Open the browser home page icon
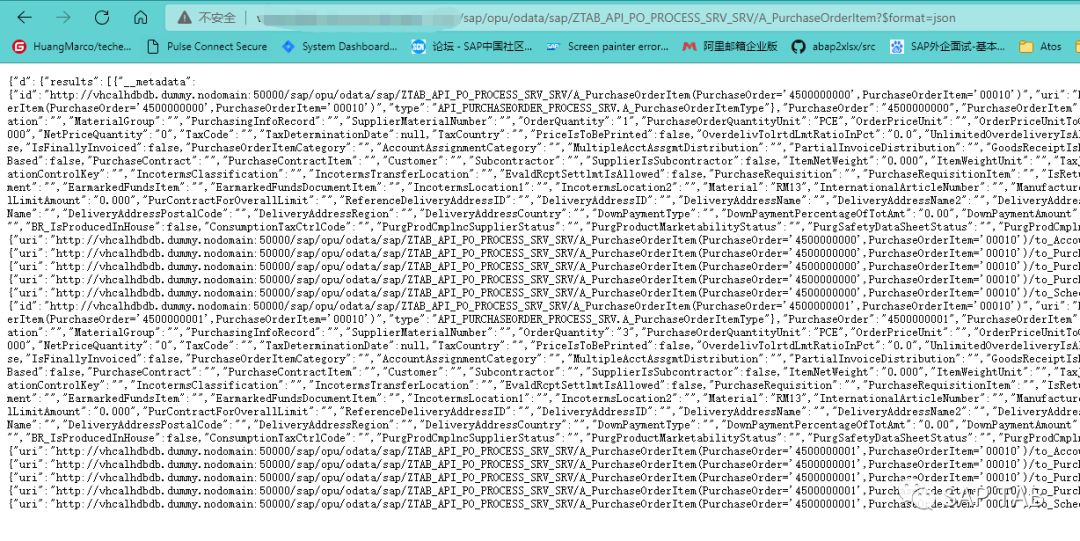 141,17
